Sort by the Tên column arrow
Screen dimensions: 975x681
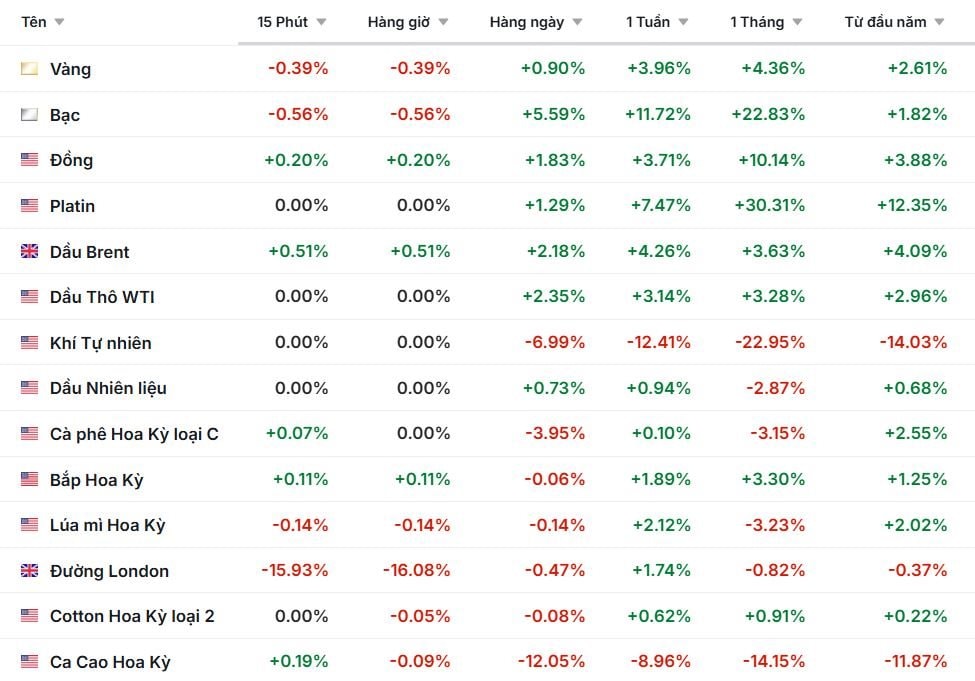tap(59, 22)
